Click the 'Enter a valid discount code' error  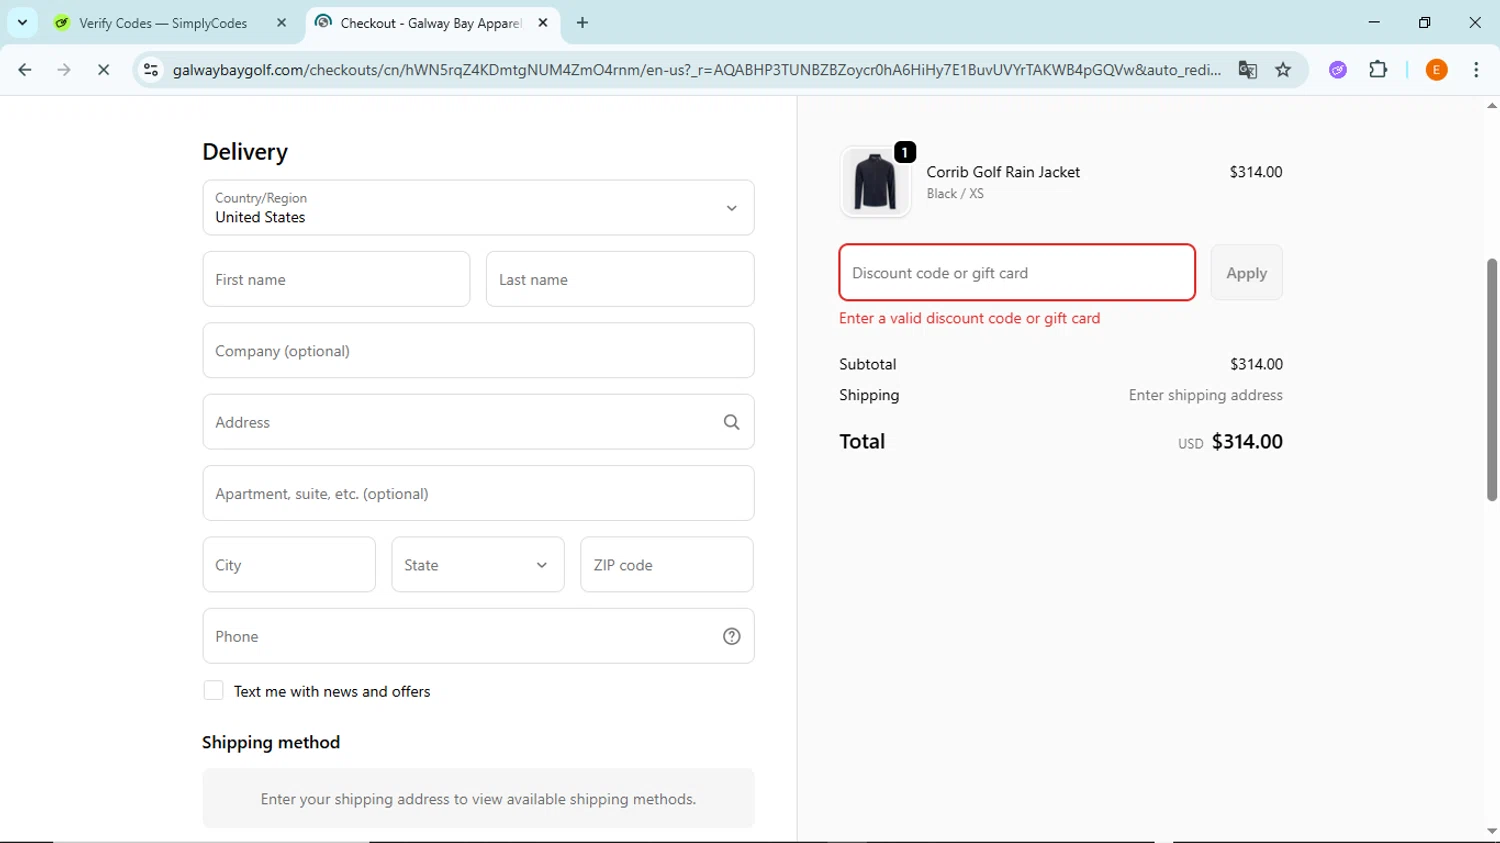coord(969,318)
